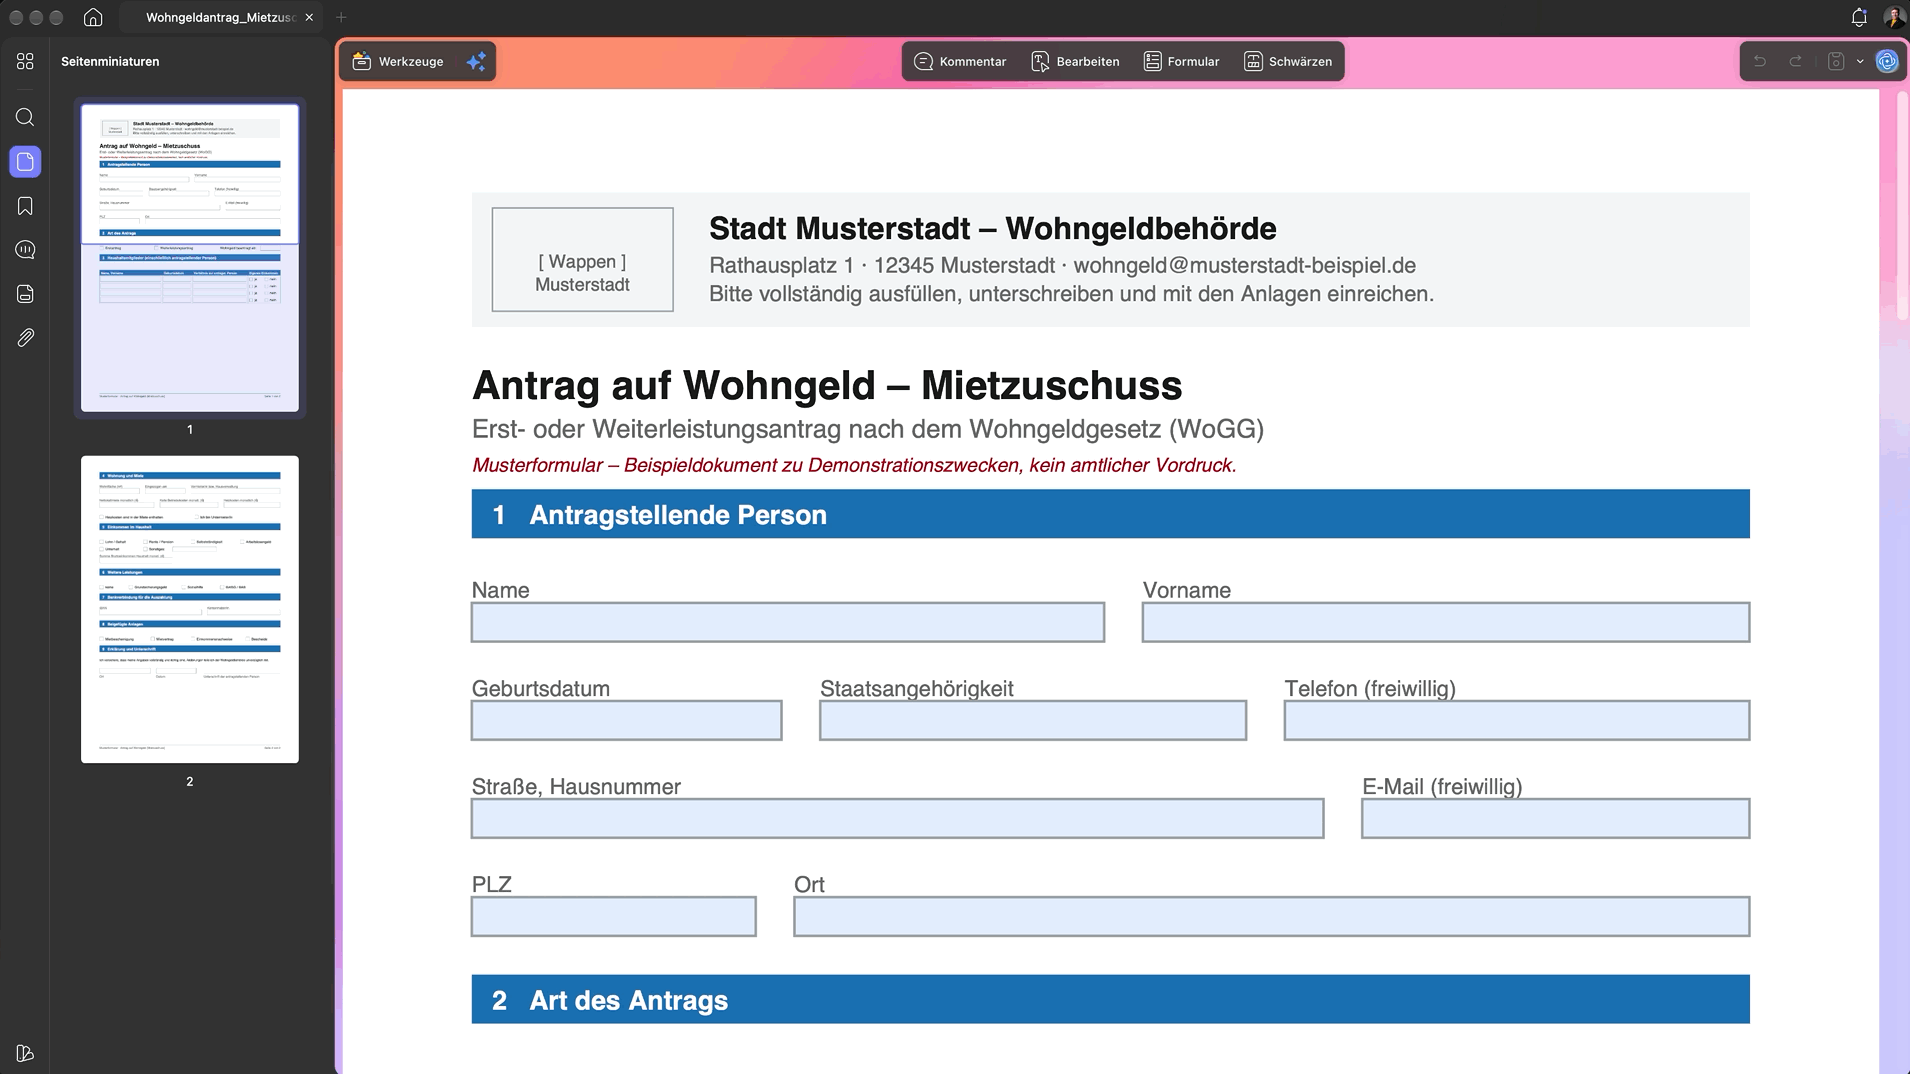Screen dimensions: 1910x1074
Task: Focus the Geburtsdatum field
Action: 627,720
